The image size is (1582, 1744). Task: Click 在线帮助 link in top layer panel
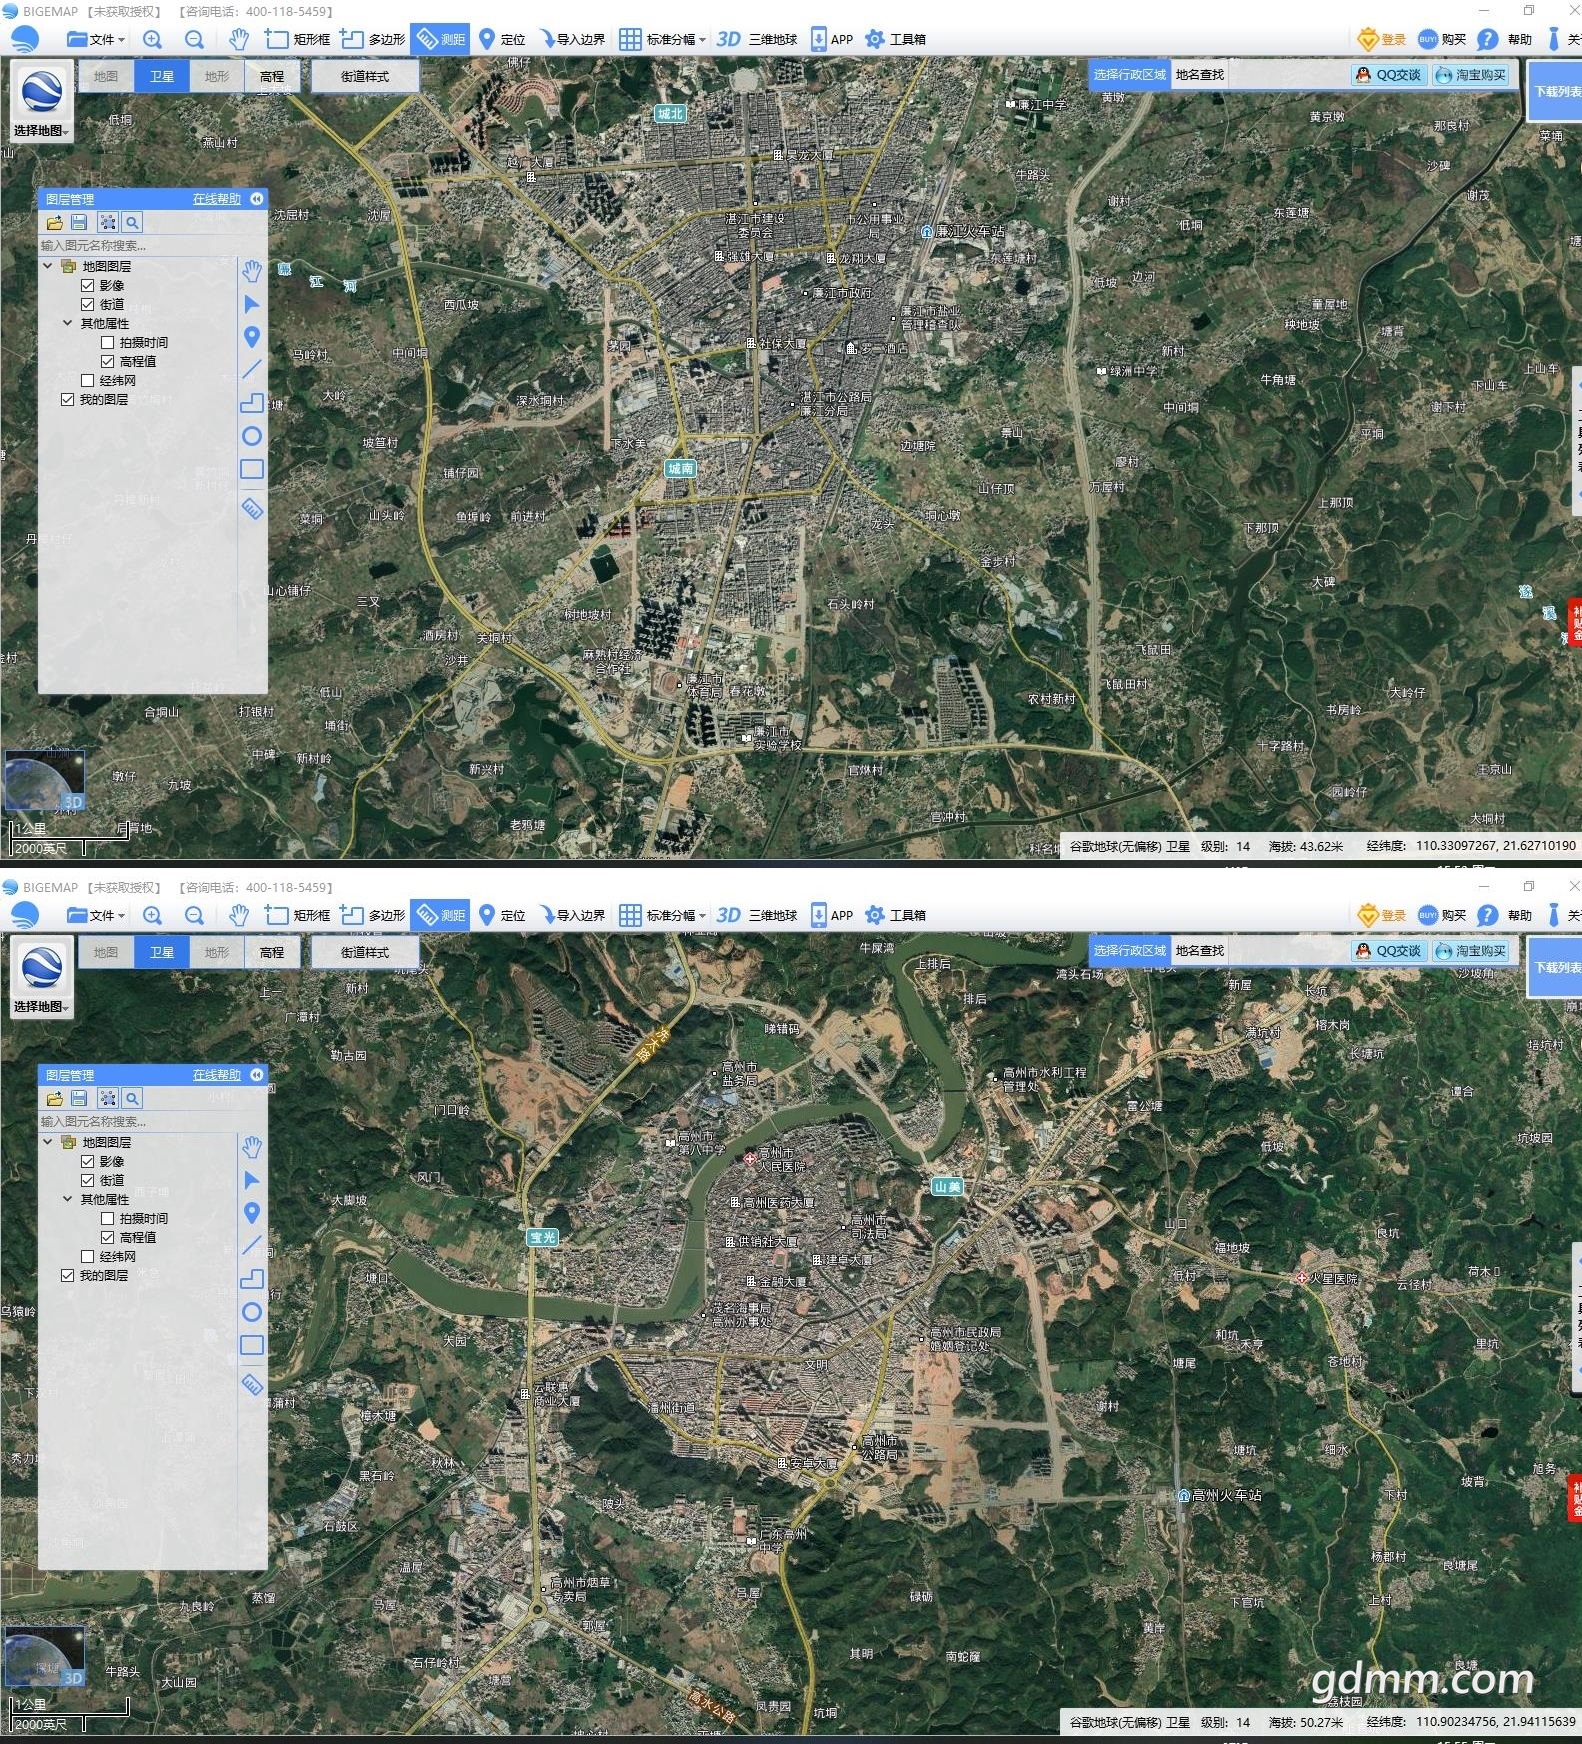217,199
